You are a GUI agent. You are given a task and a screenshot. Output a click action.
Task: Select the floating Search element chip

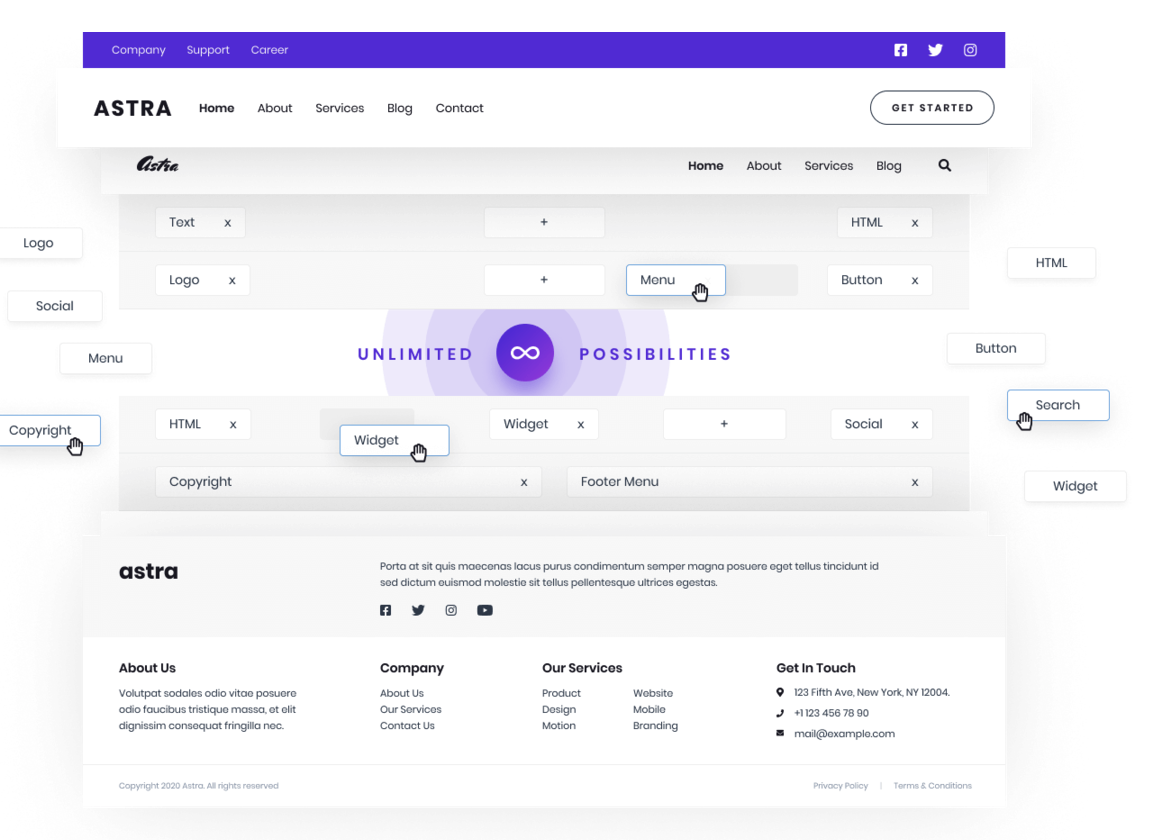tap(1057, 405)
